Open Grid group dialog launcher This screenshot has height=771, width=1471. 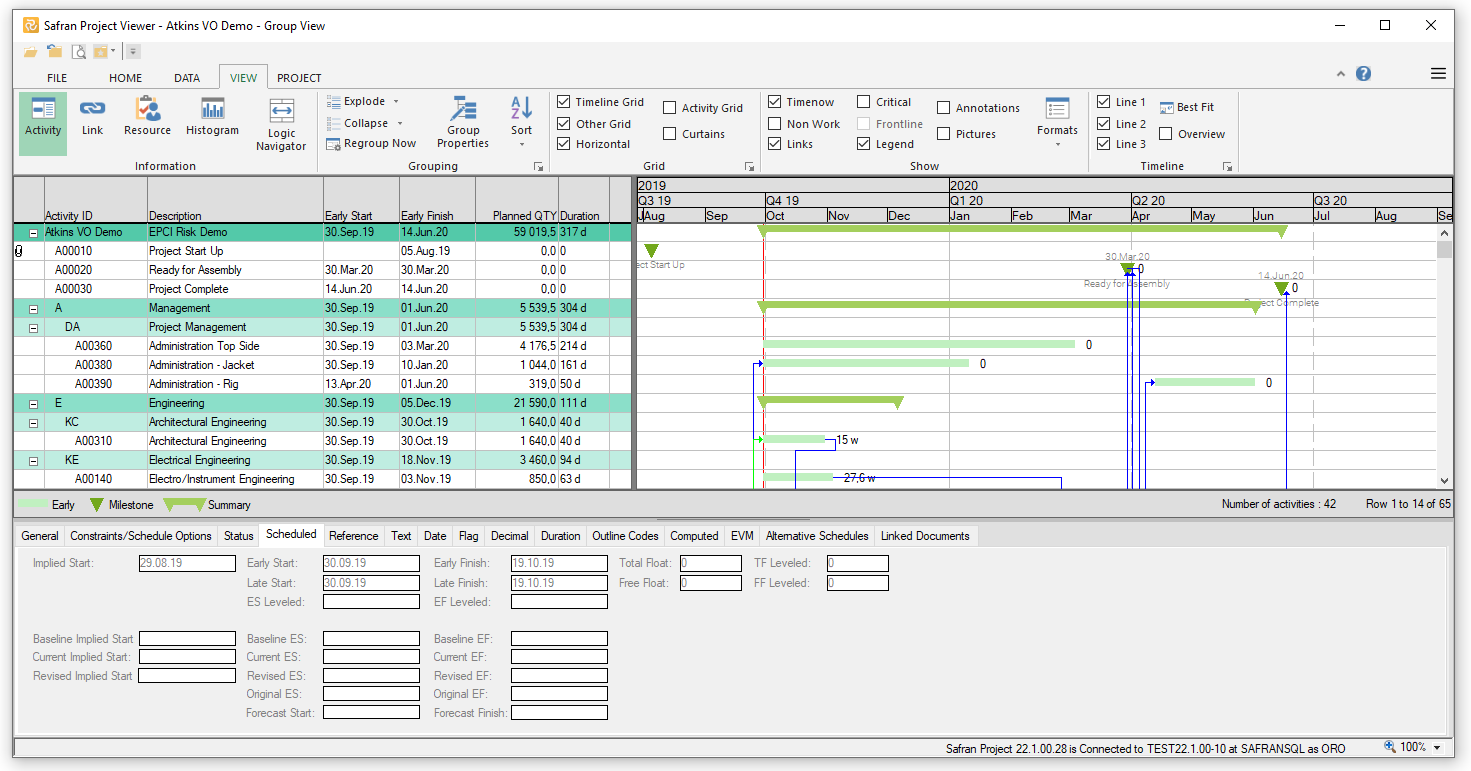[749, 167]
